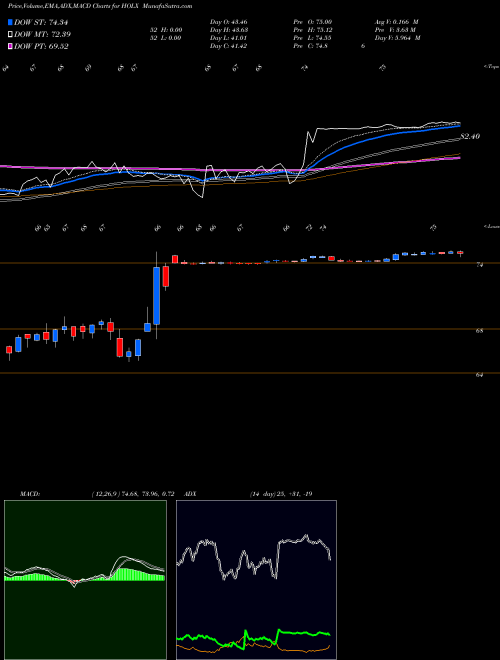The image size is (500, 660).
Task: Click the Day V: 5.964 M value
Action: coord(397,38)
